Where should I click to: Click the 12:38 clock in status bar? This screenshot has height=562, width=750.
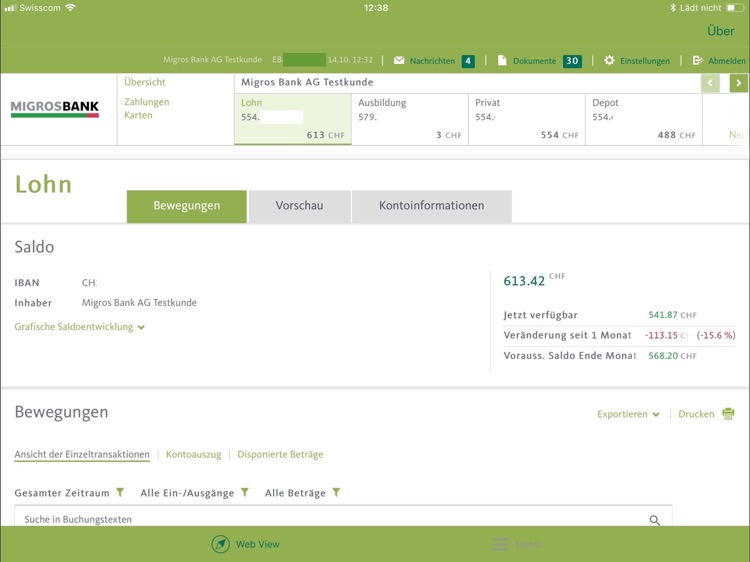click(376, 8)
